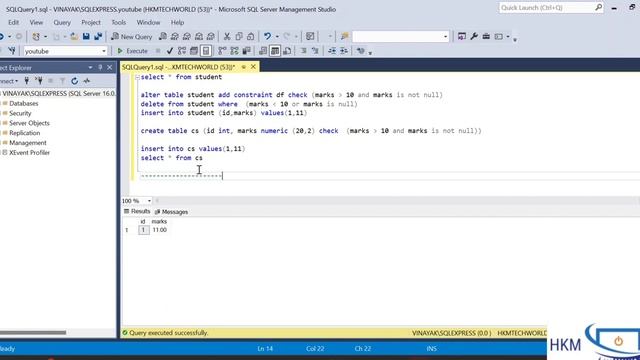Screen dimensions: 640x360
Task: Select the Server Objects folder
Action: coord(29,123)
